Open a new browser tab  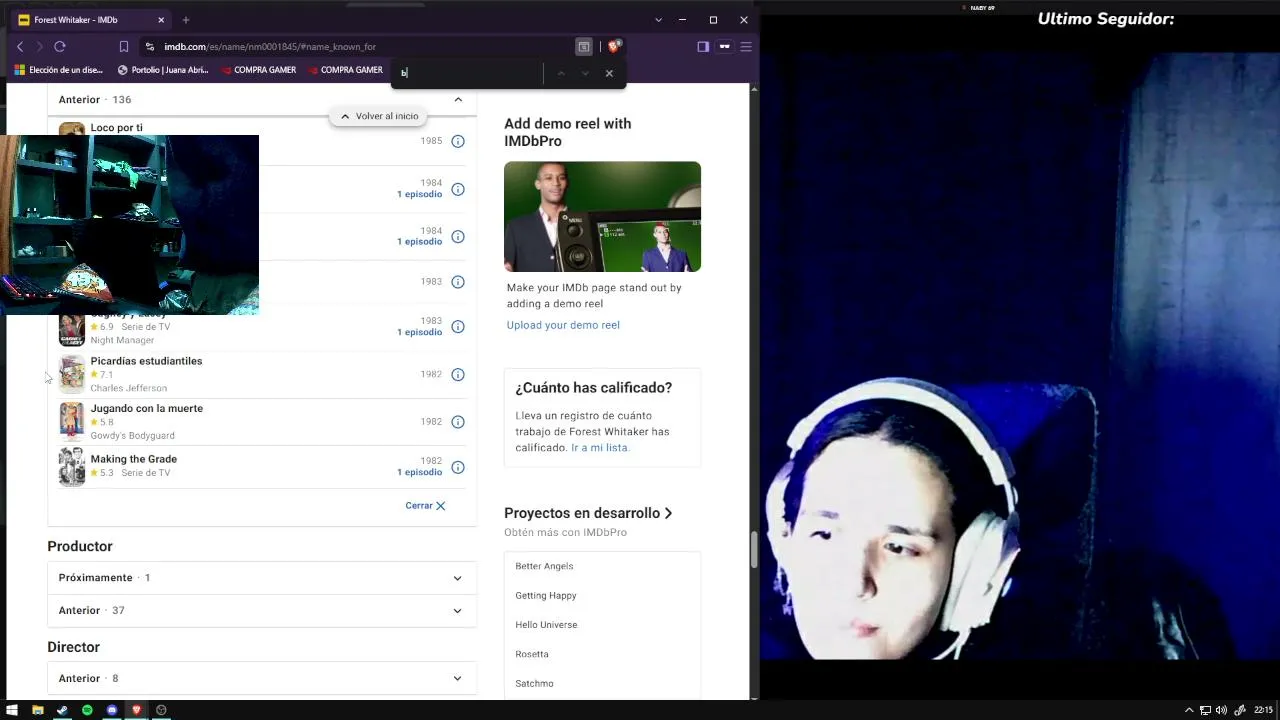click(x=186, y=20)
